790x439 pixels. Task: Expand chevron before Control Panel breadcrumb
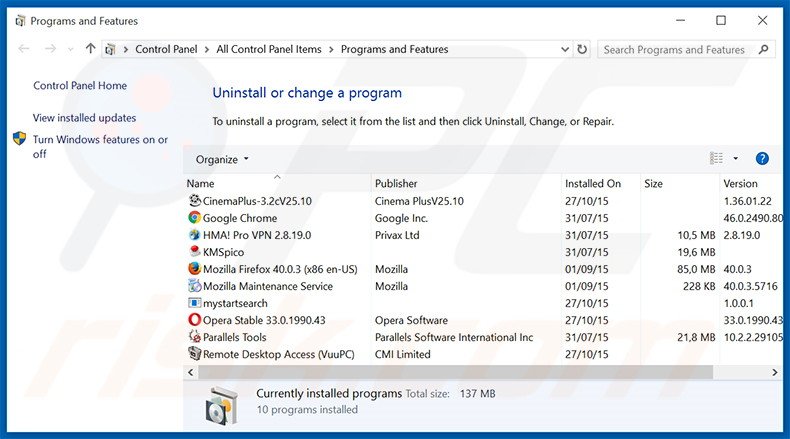click(x=125, y=49)
